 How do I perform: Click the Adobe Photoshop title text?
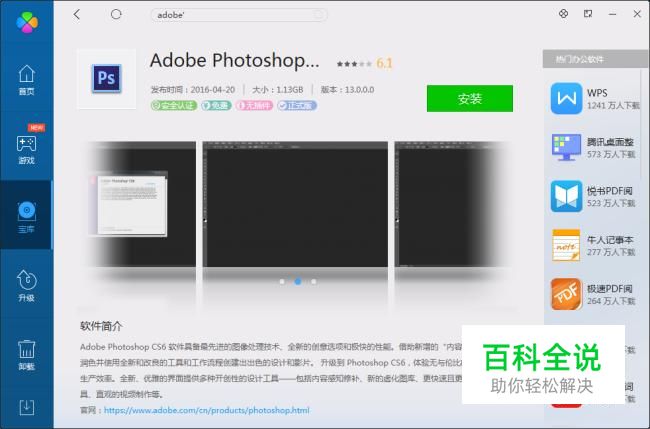coord(235,61)
